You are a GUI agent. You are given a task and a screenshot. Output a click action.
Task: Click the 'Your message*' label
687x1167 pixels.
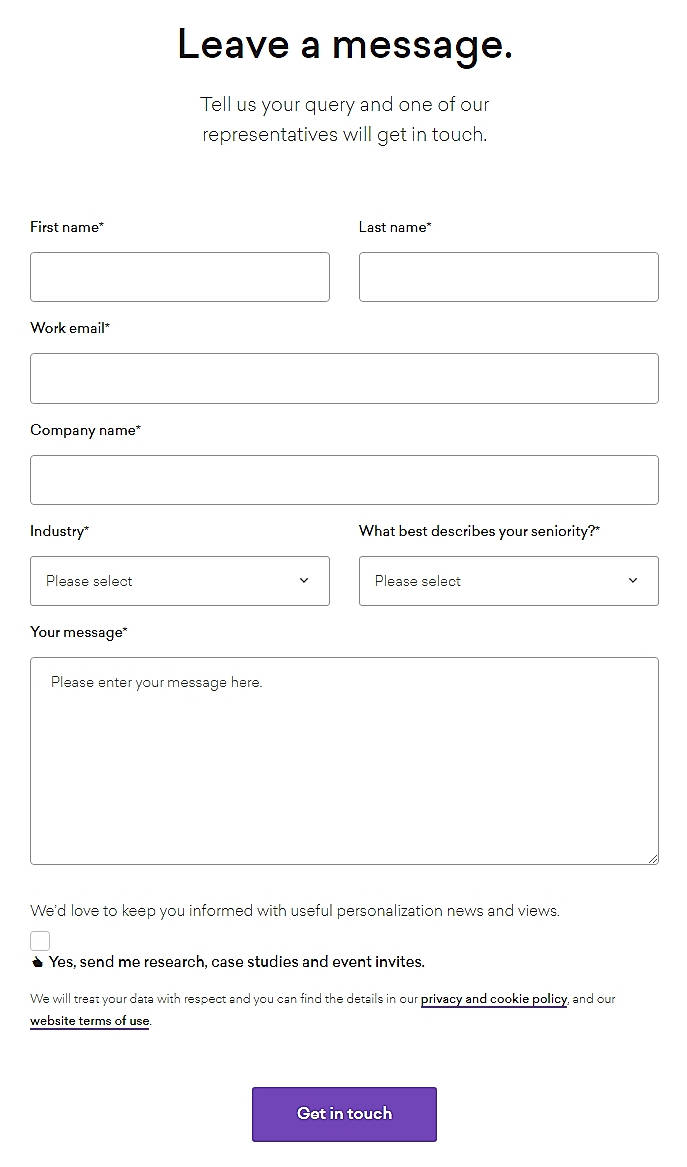pos(79,632)
